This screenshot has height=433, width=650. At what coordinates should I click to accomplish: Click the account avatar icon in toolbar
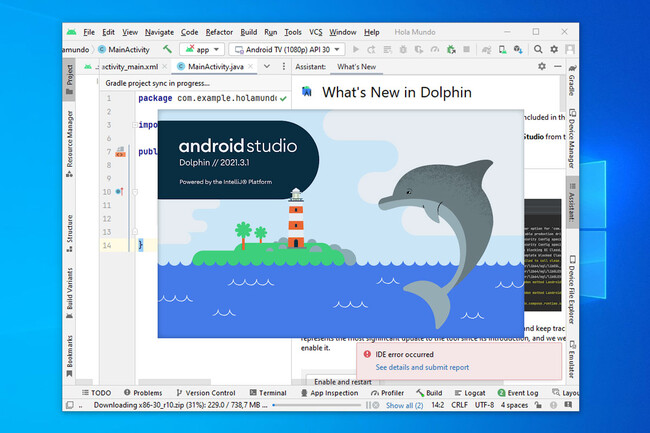click(x=570, y=49)
